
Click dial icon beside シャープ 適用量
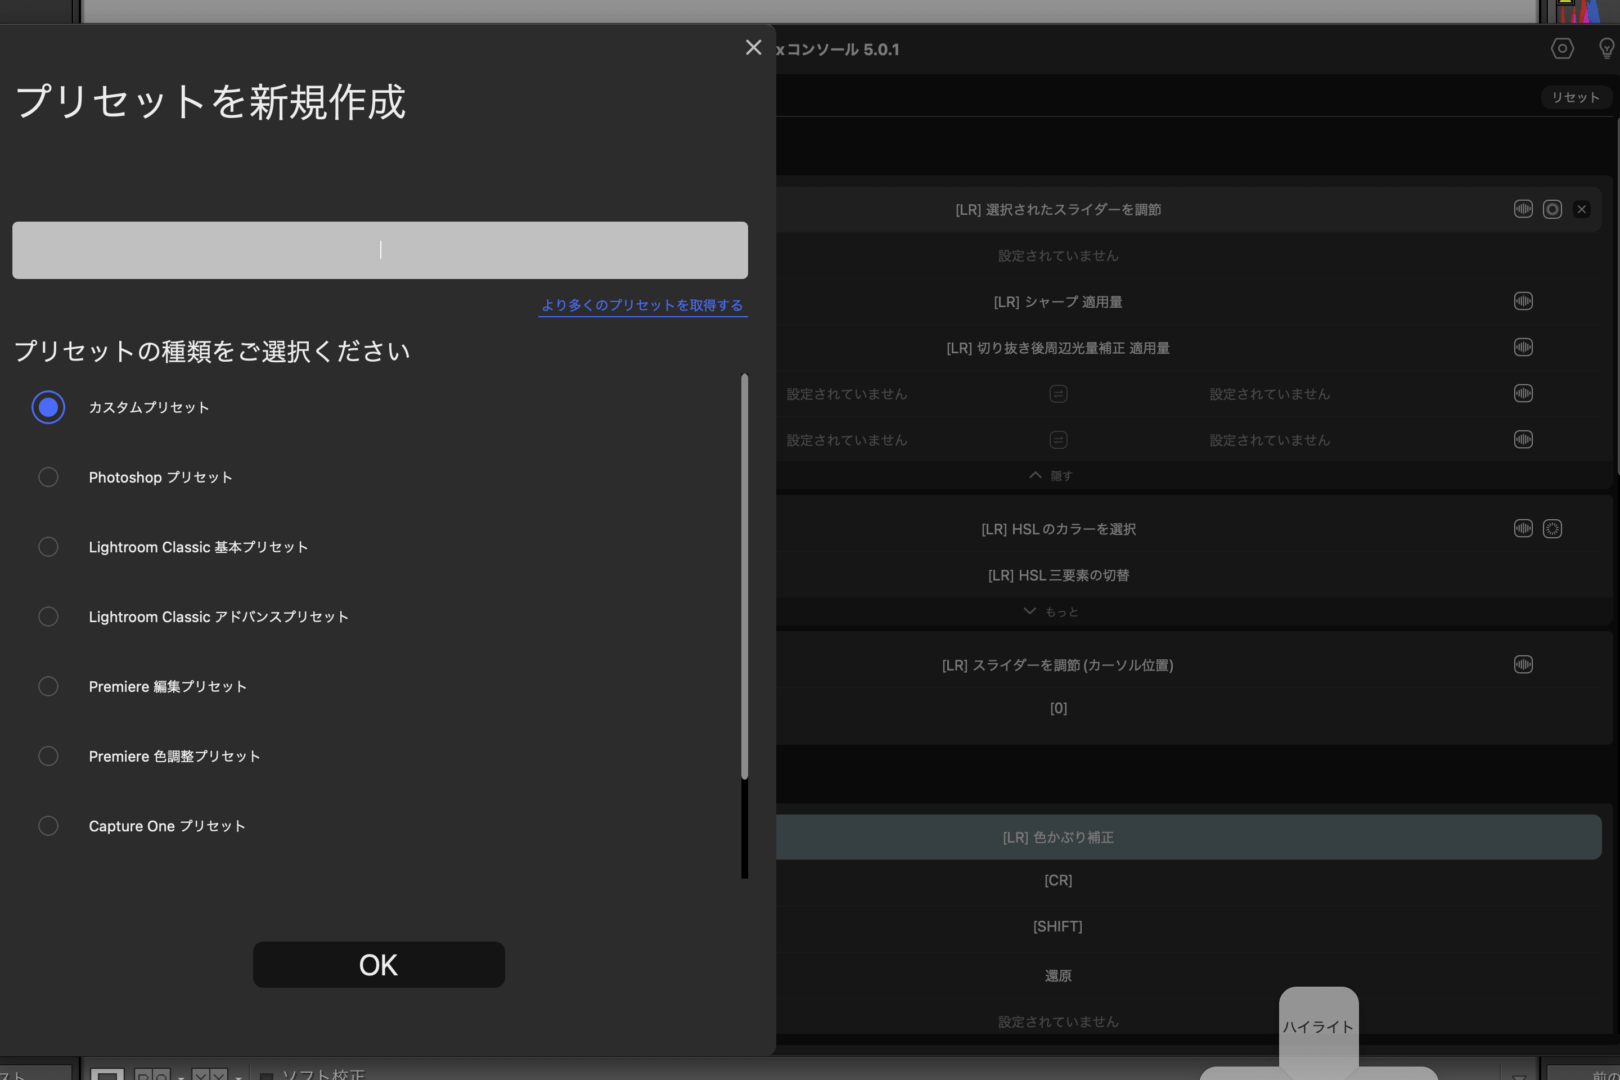(1523, 301)
